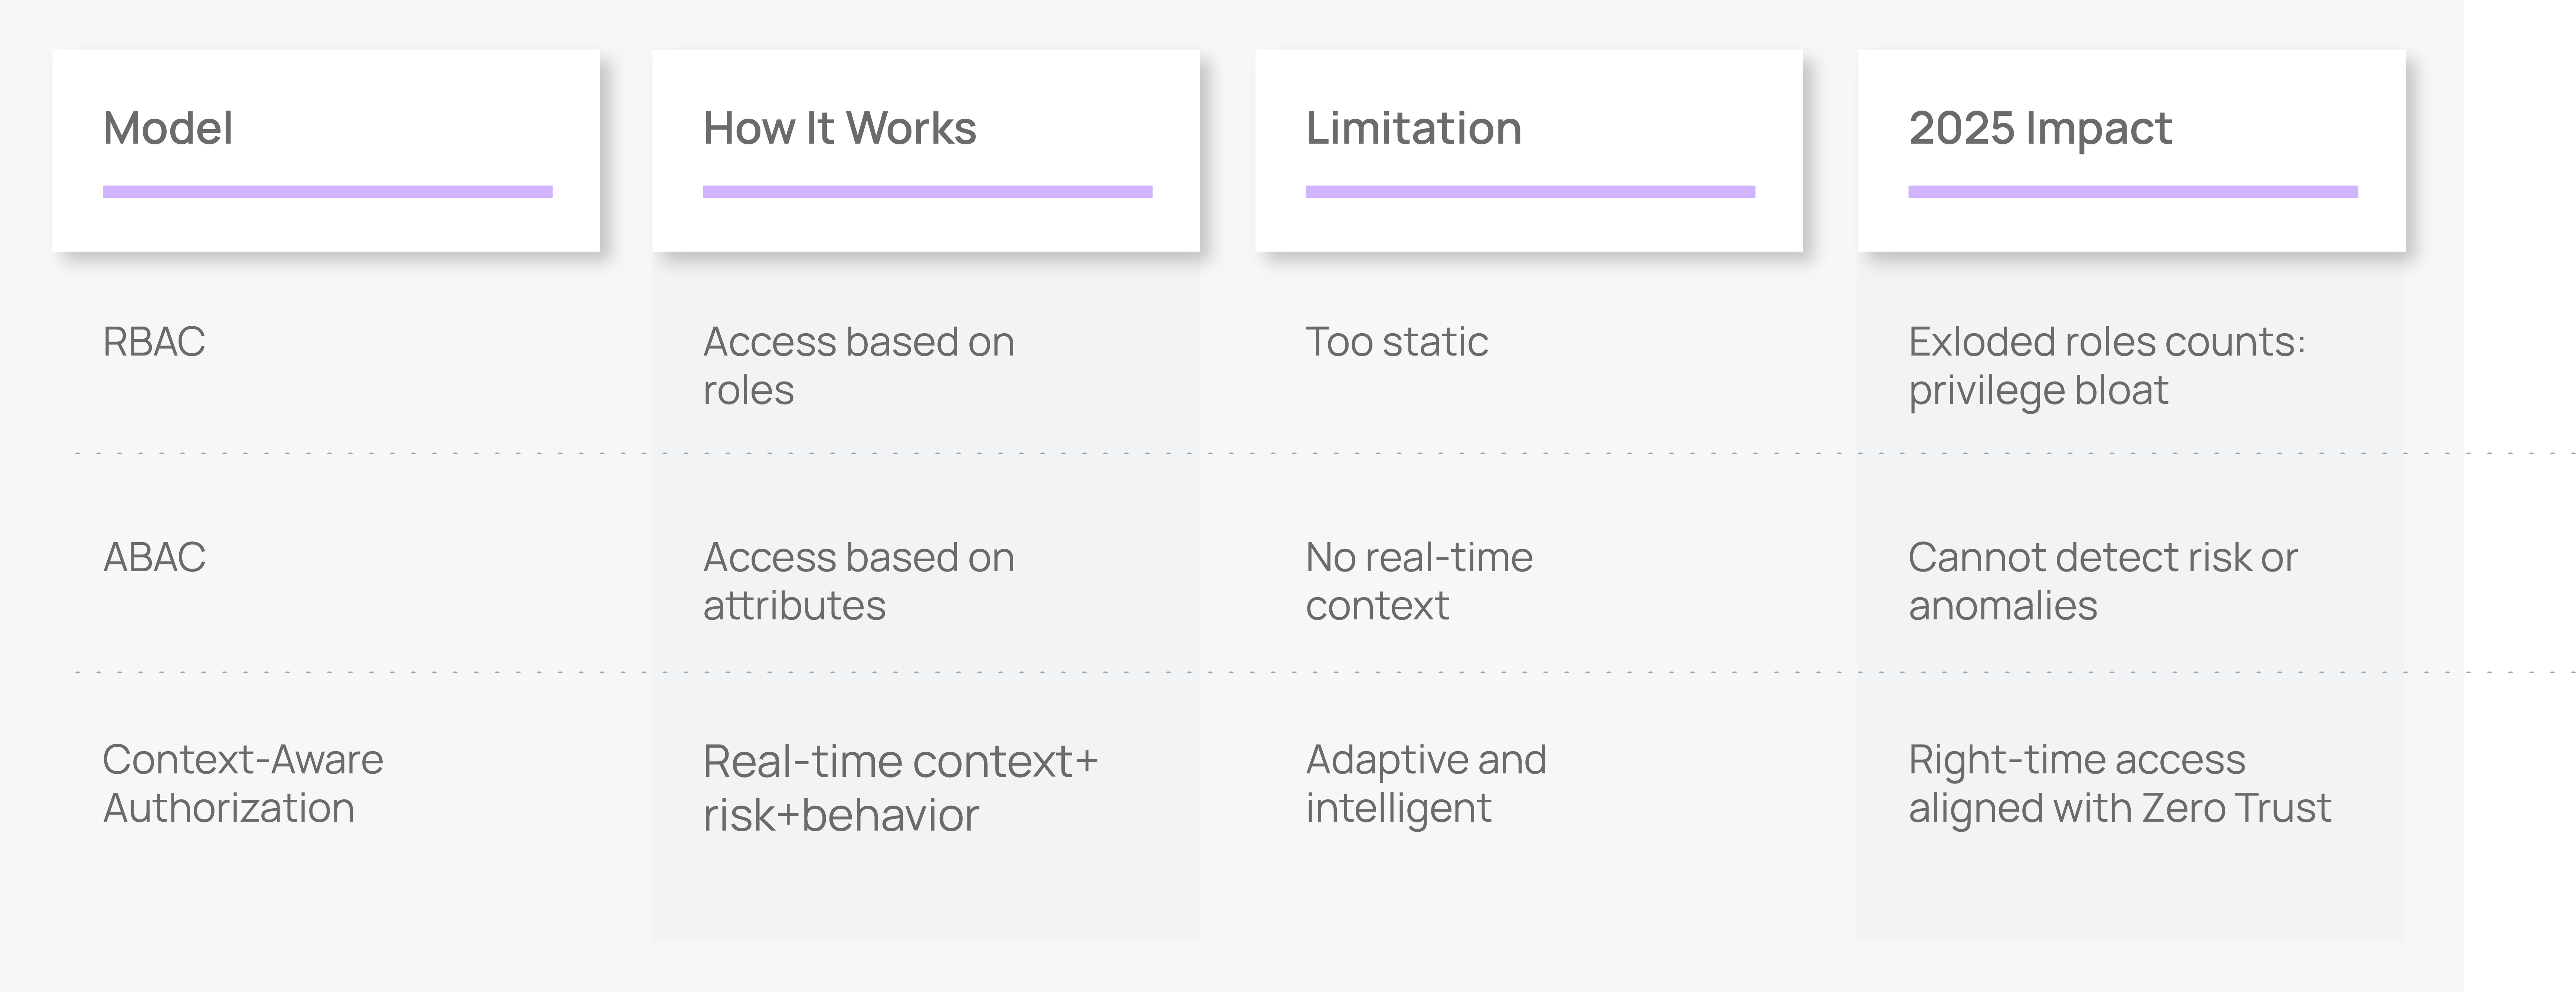Click the "Too static" limitation text
Screen dimensions: 2576x992
[x=1396, y=342]
